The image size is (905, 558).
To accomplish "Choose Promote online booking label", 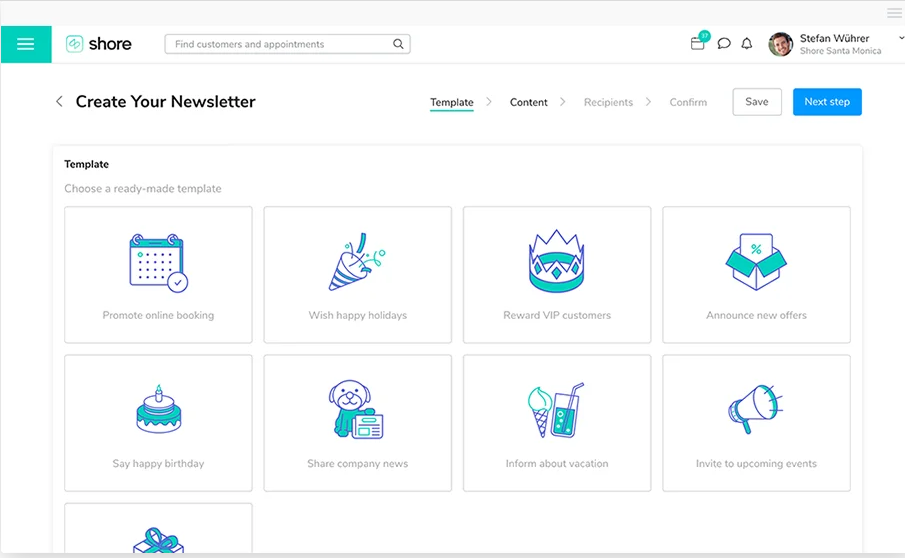I will 158,315.
